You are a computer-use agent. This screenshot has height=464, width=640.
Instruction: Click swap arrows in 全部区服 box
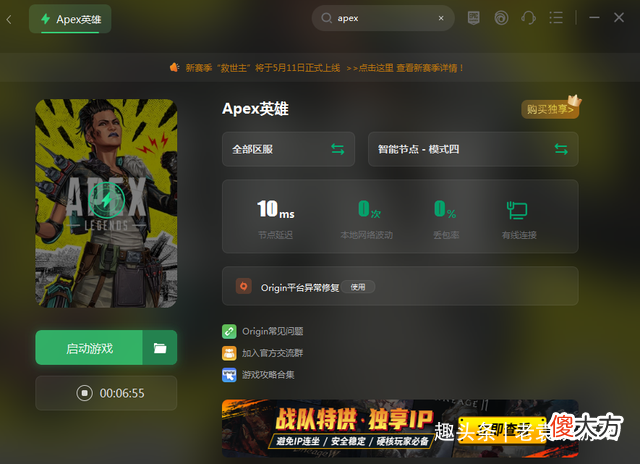click(338, 149)
